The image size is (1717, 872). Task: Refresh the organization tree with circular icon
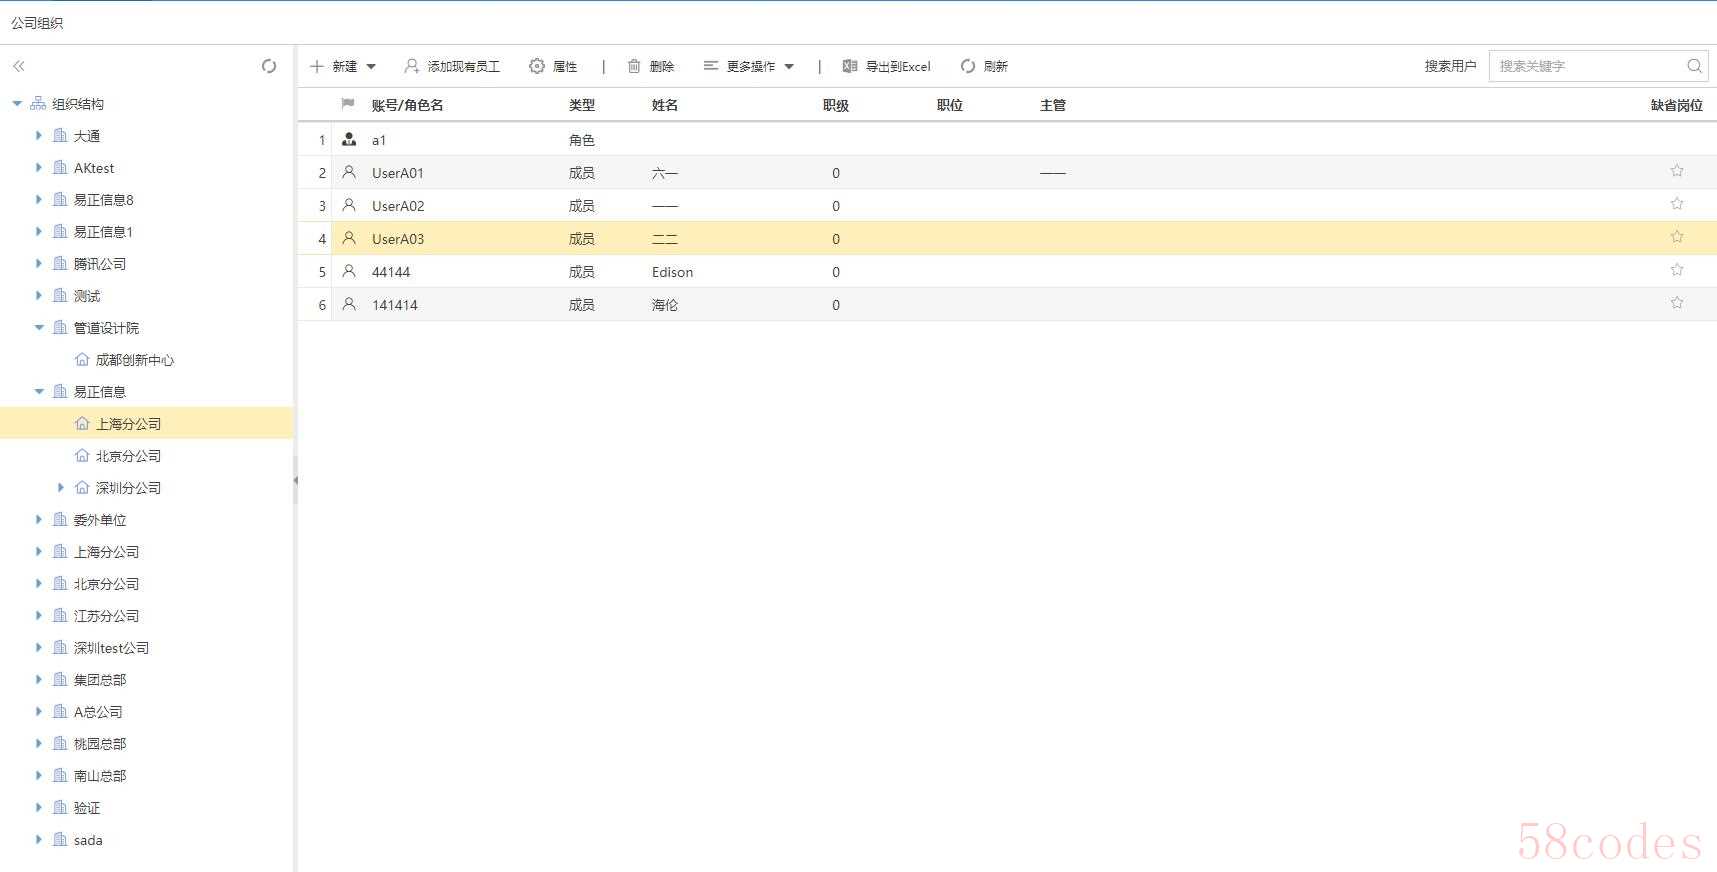point(269,66)
